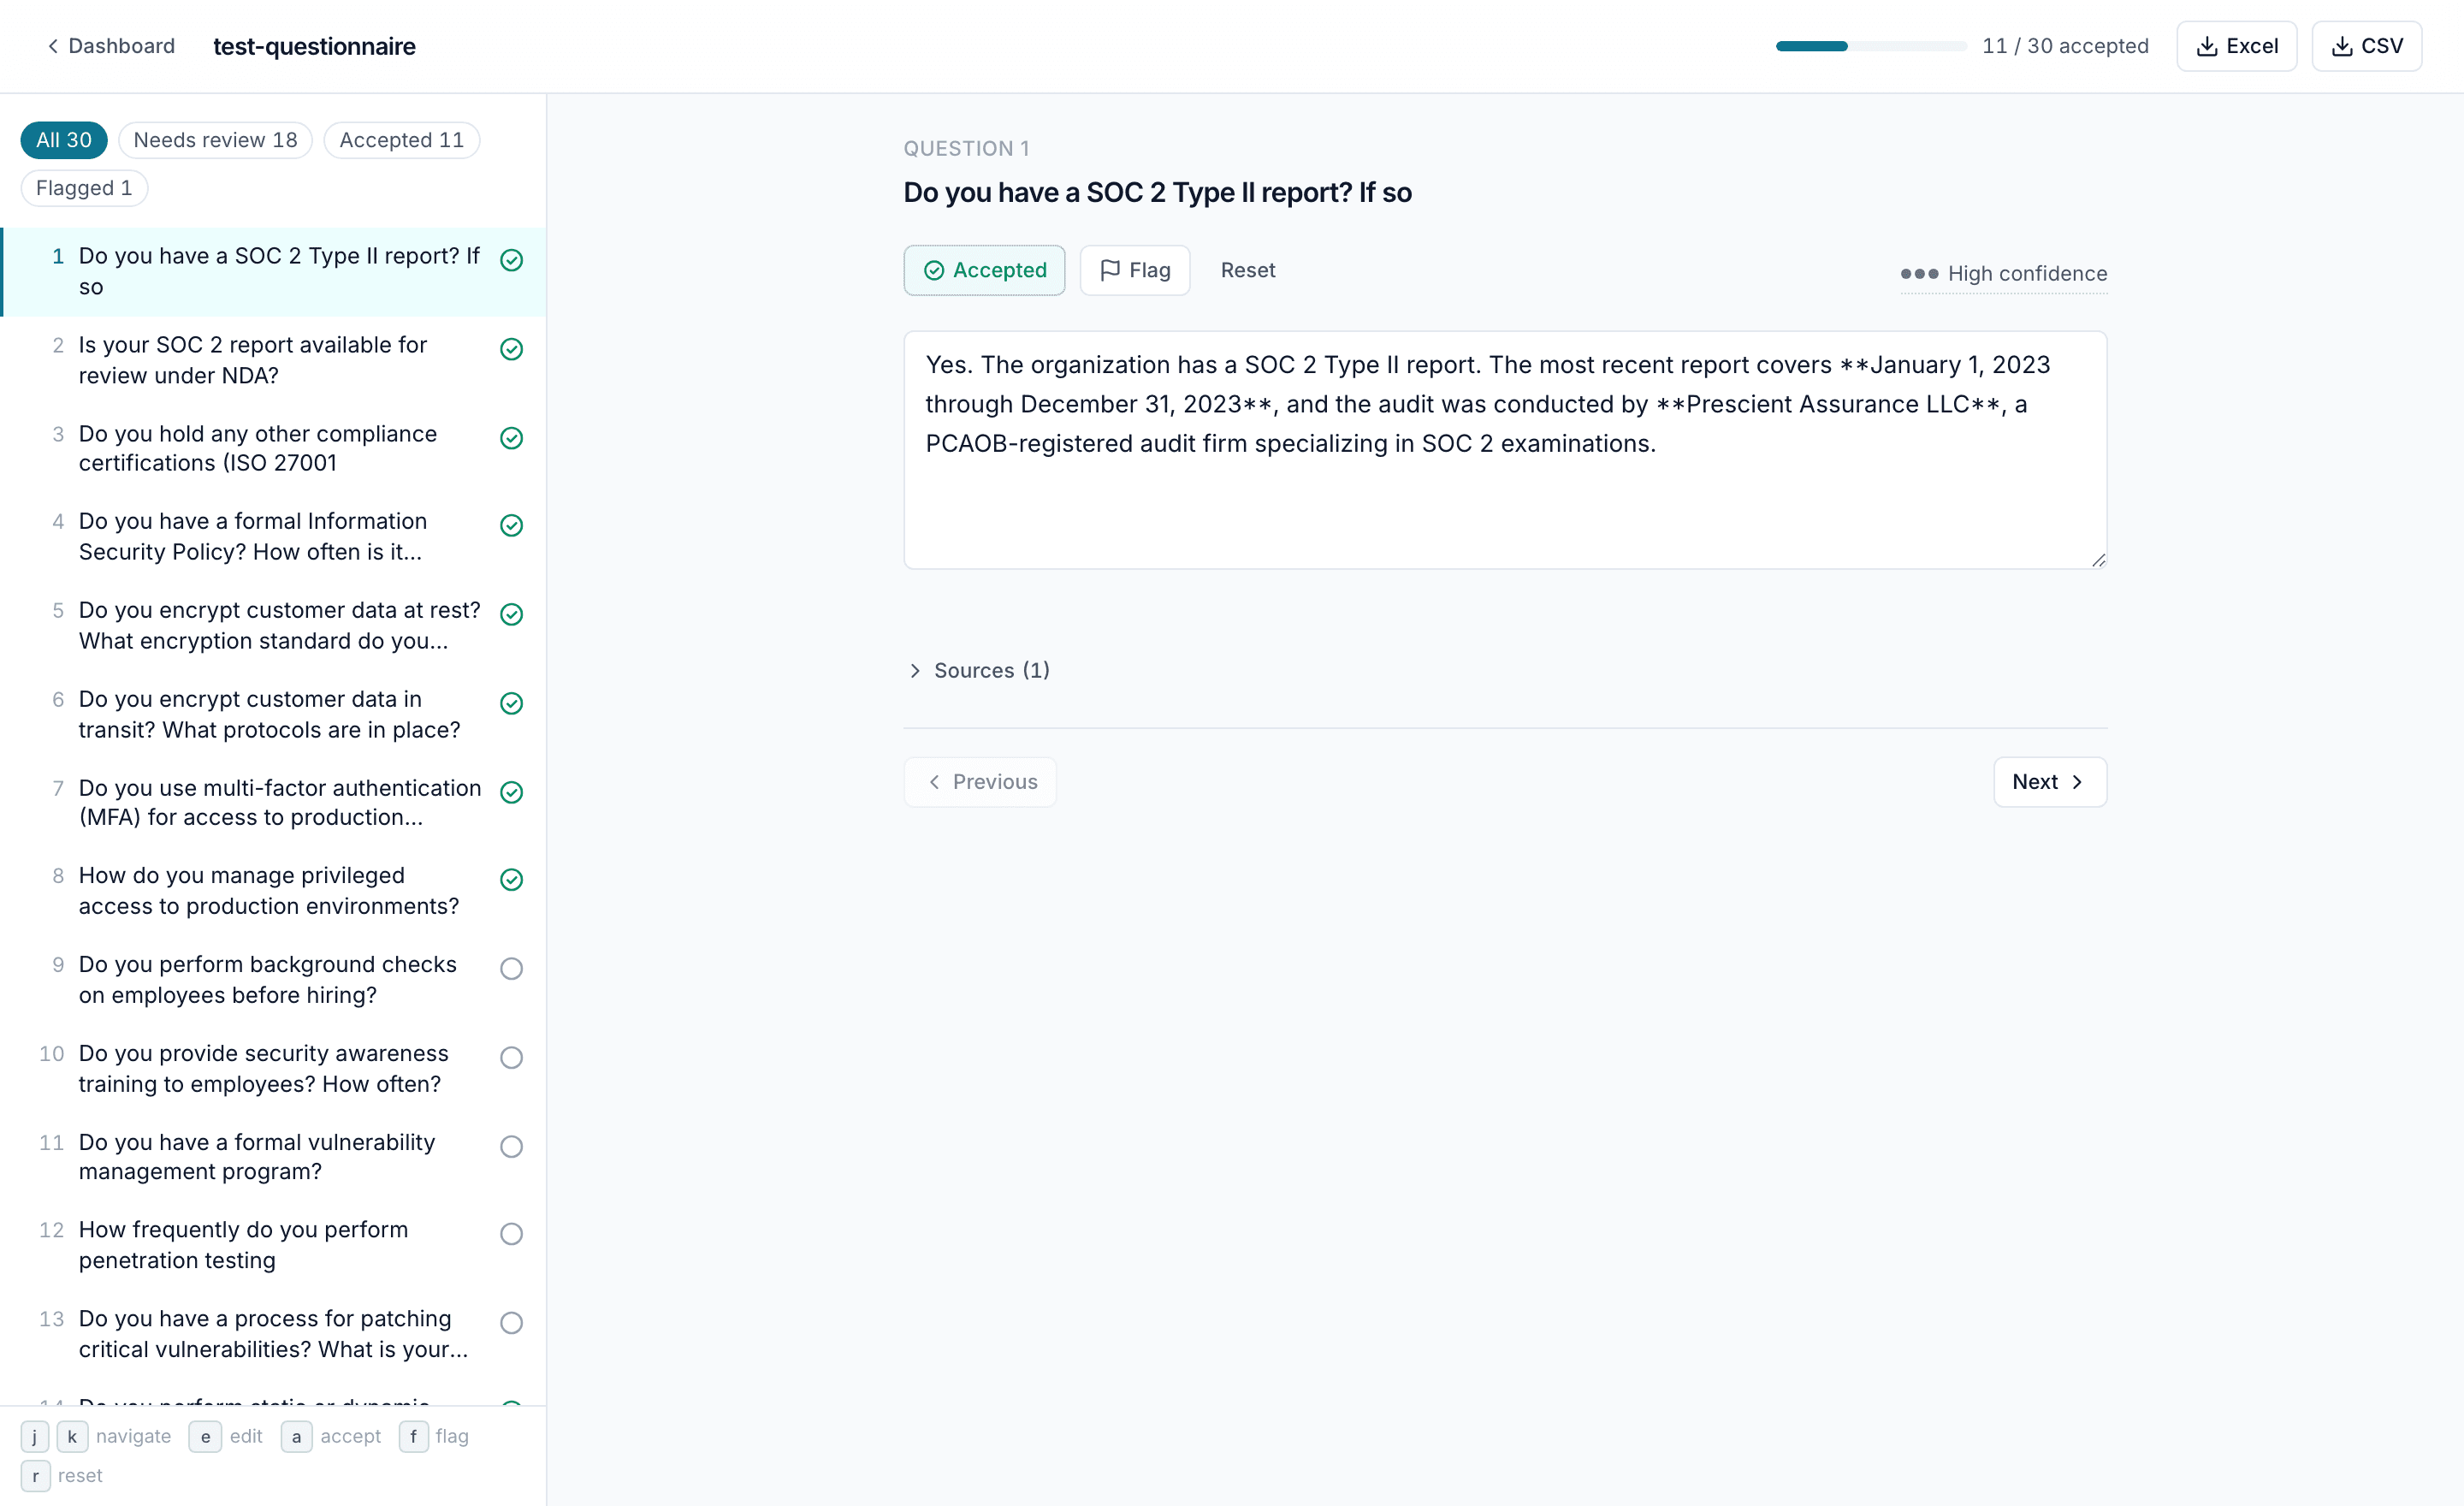This screenshot has height=1506, width=2464.
Task: Click accepted checkmark for data at rest question
Action: point(511,614)
